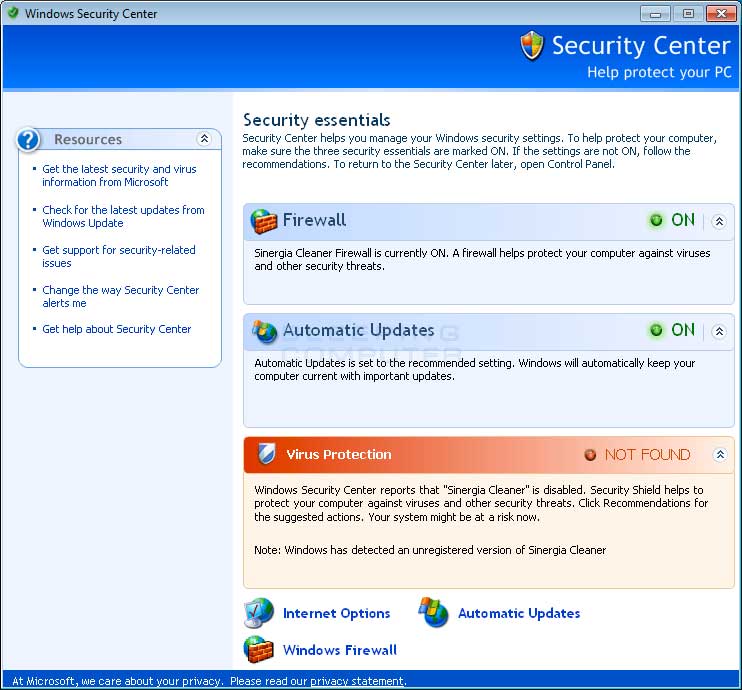
Task: Open 'Change the way Security Center alerts me'
Action: click(x=121, y=296)
